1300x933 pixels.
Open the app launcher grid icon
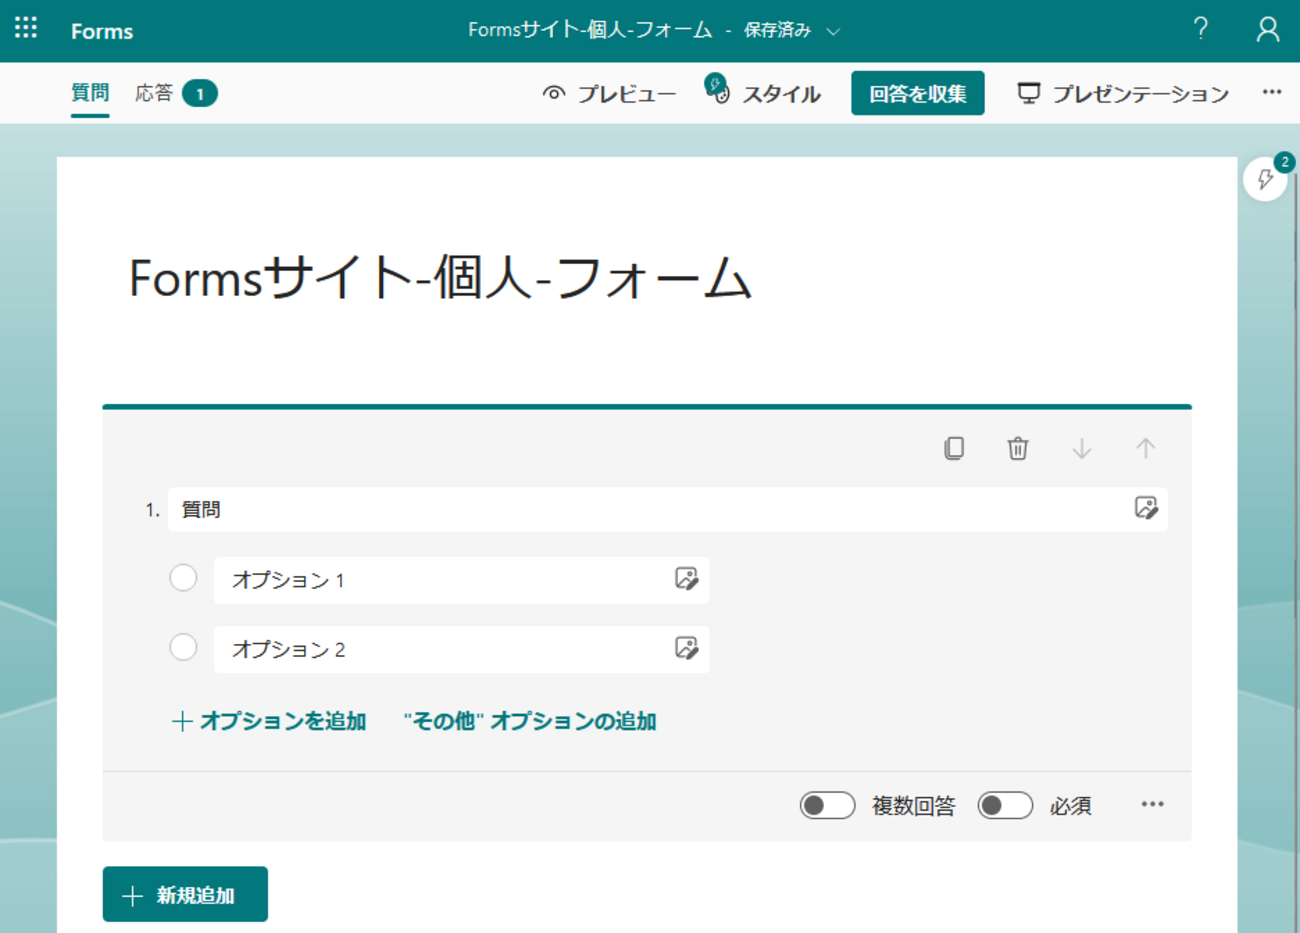point(26,28)
